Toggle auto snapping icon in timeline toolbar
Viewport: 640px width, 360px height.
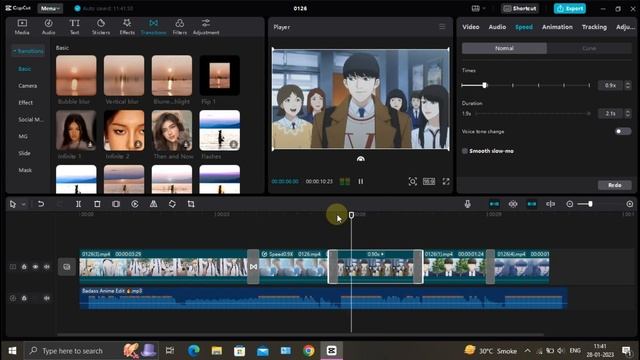tap(513, 204)
